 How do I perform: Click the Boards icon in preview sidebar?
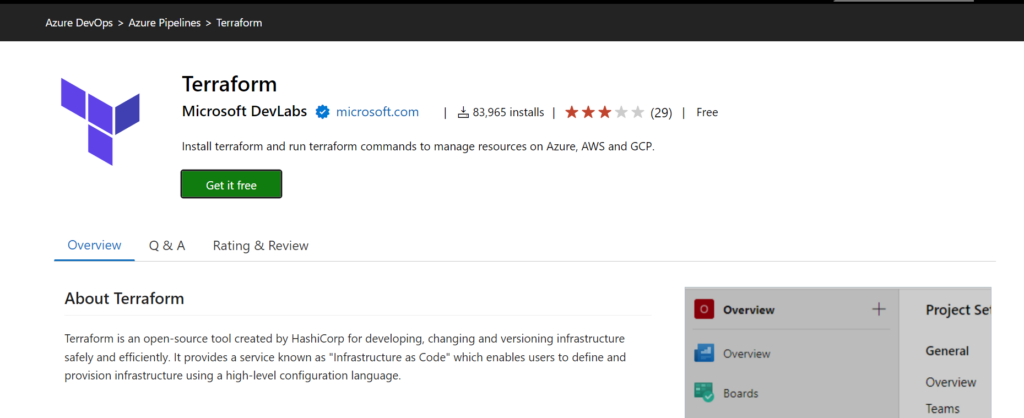click(x=703, y=393)
